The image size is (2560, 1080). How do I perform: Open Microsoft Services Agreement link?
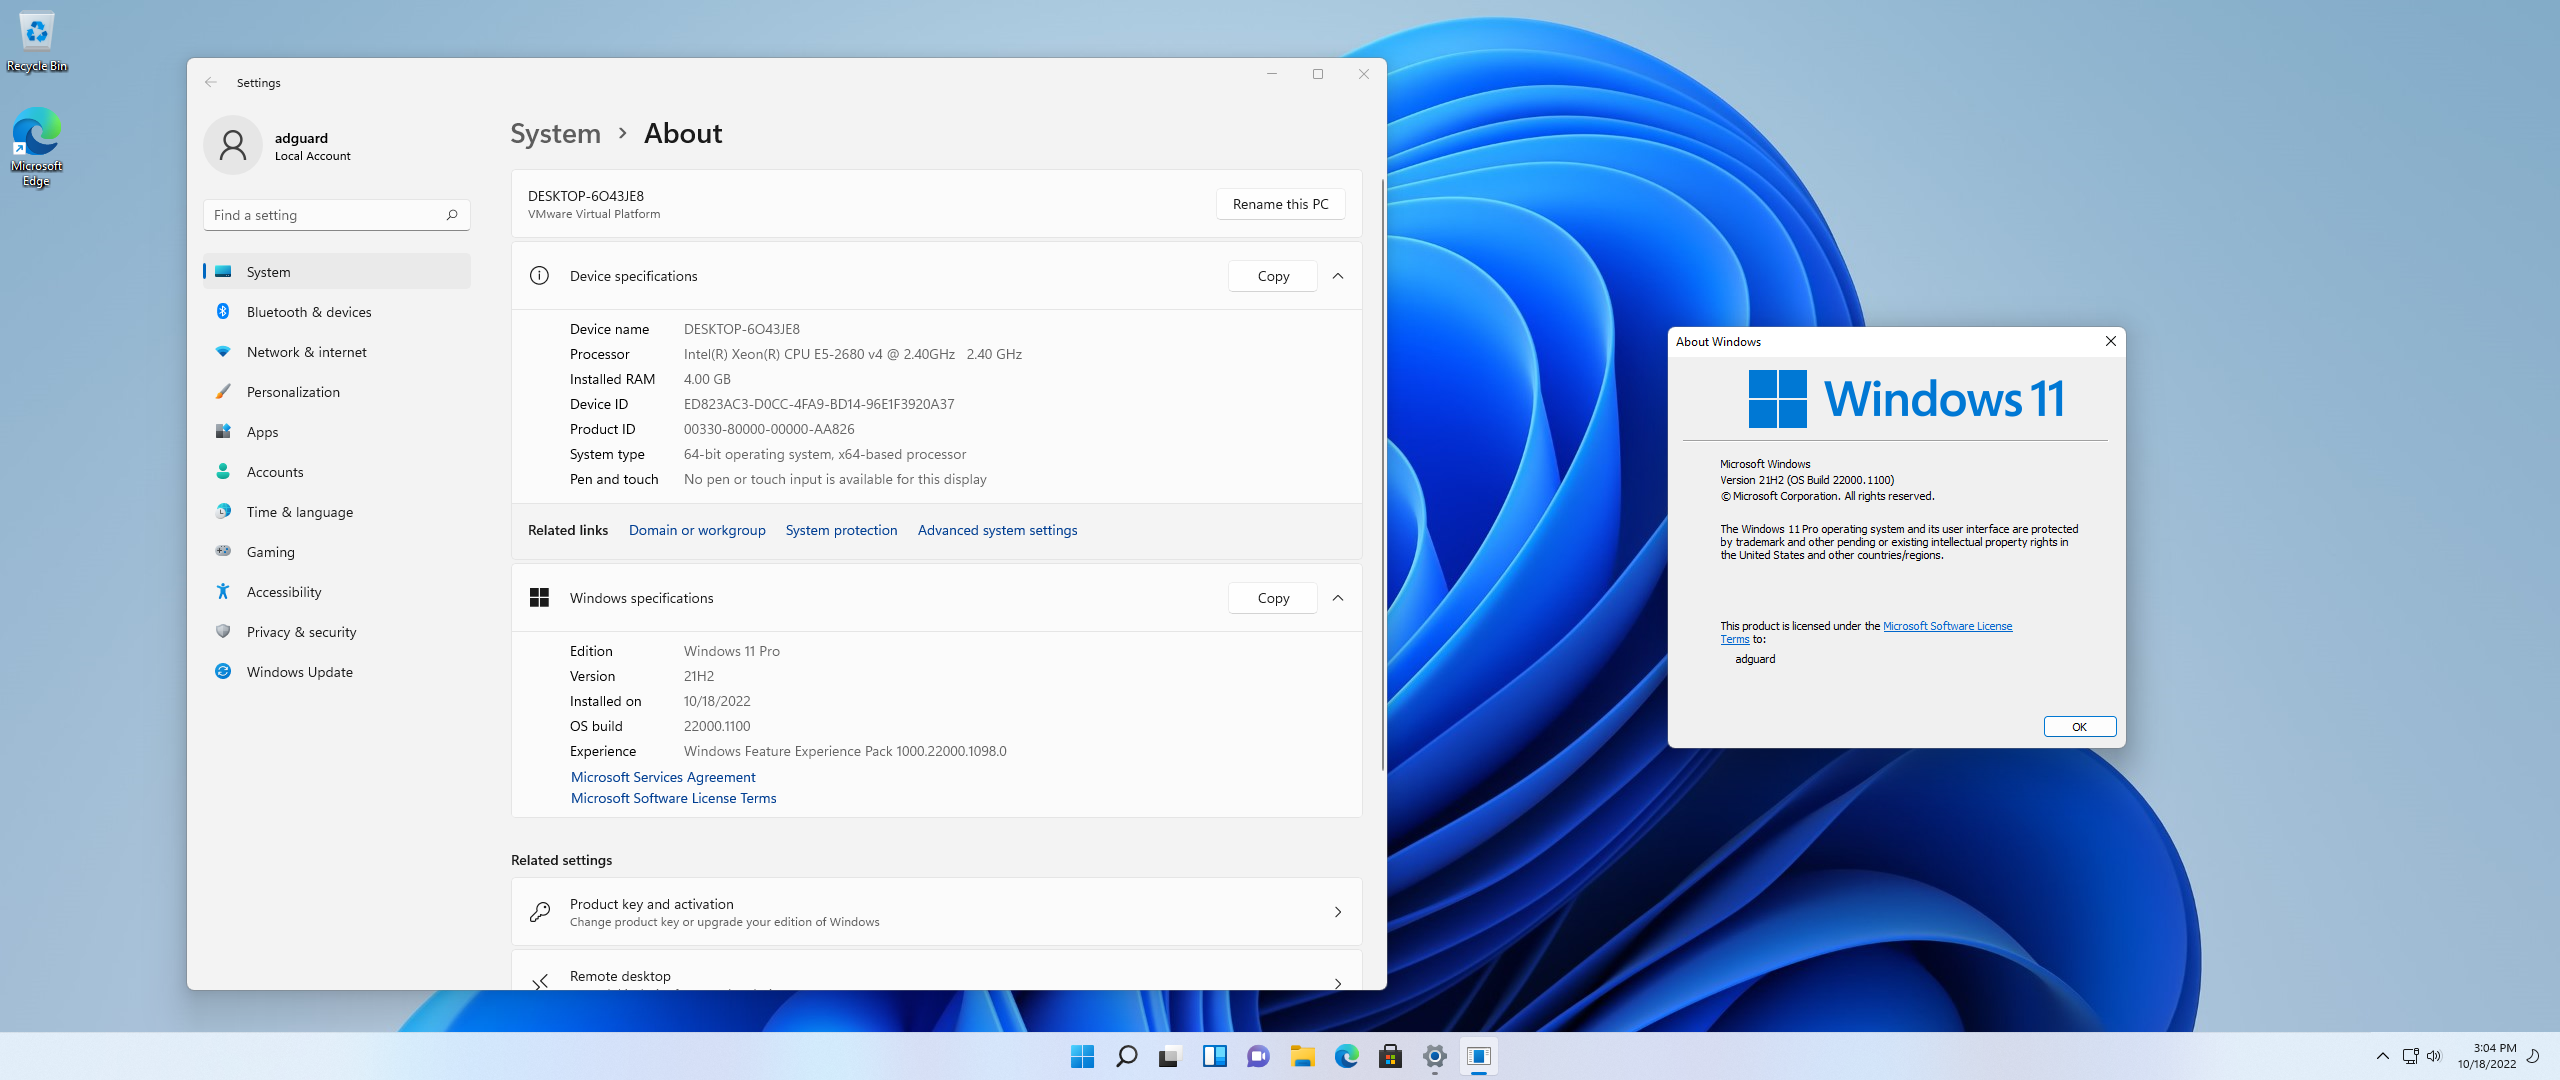663,777
